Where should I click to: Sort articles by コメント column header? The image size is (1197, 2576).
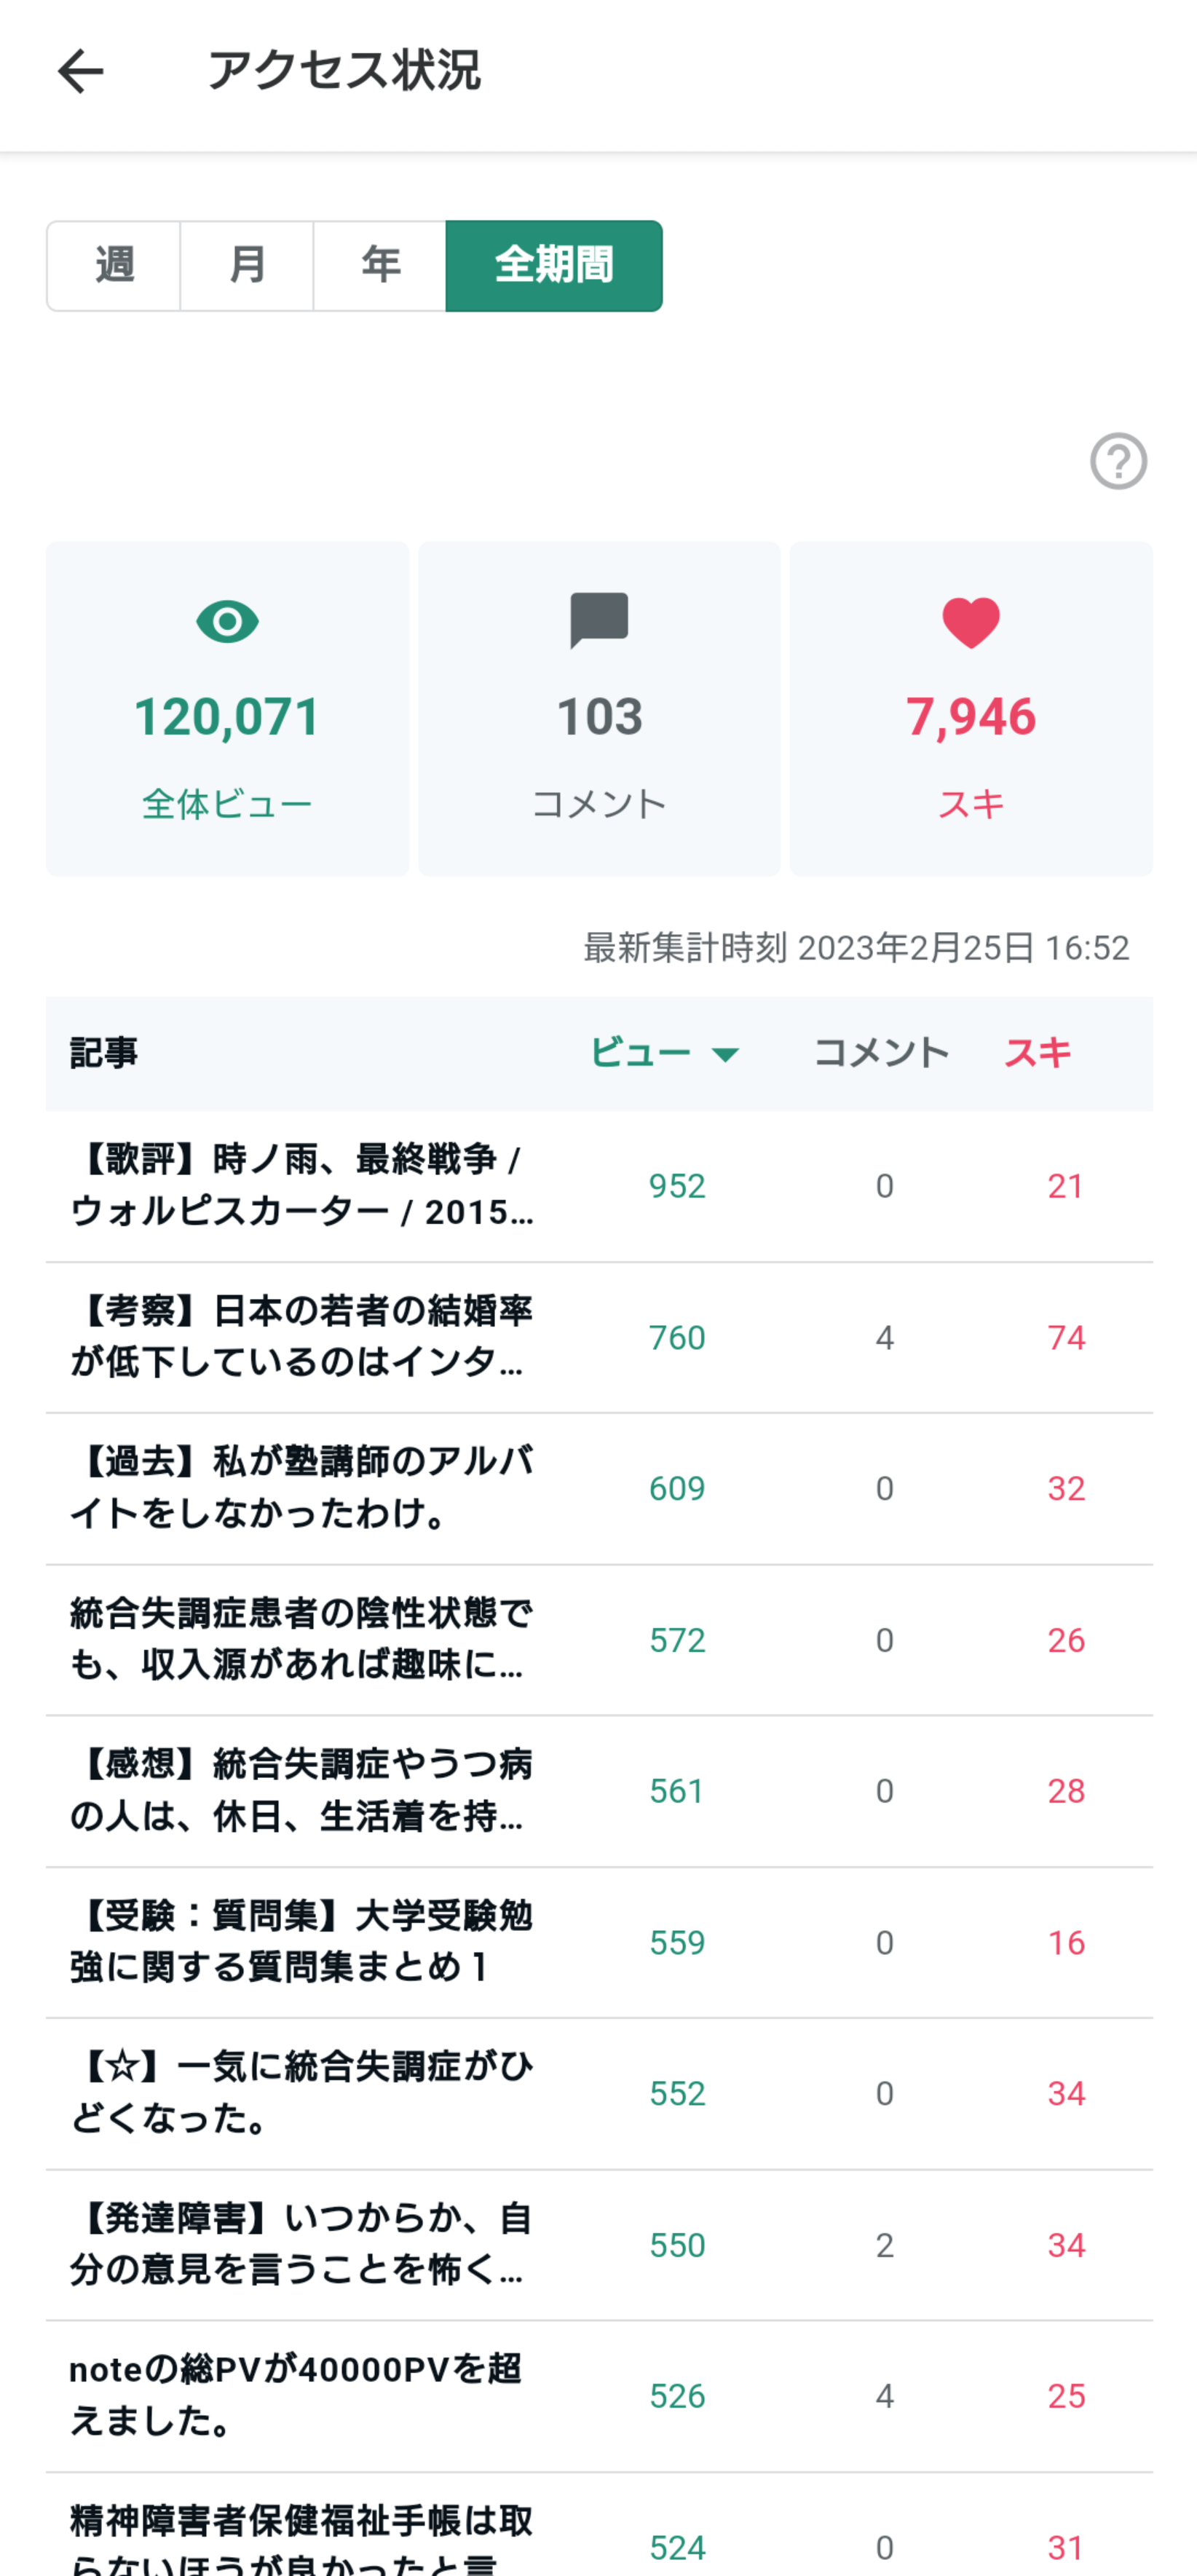click(x=881, y=1053)
